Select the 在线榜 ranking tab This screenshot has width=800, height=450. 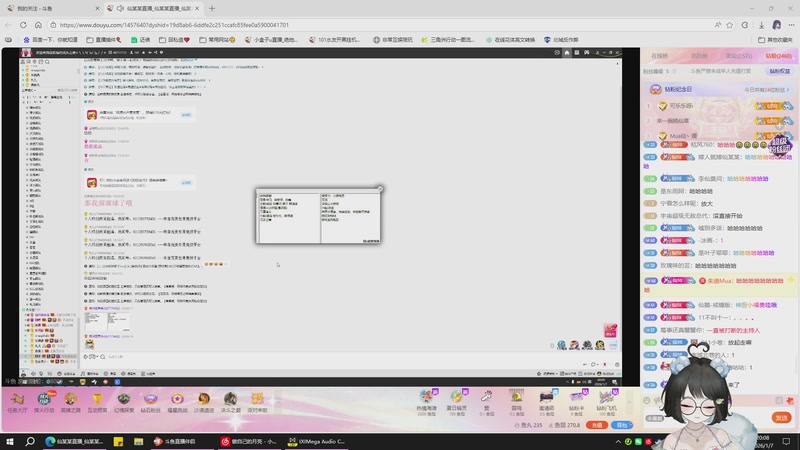[x=659, y=56]
